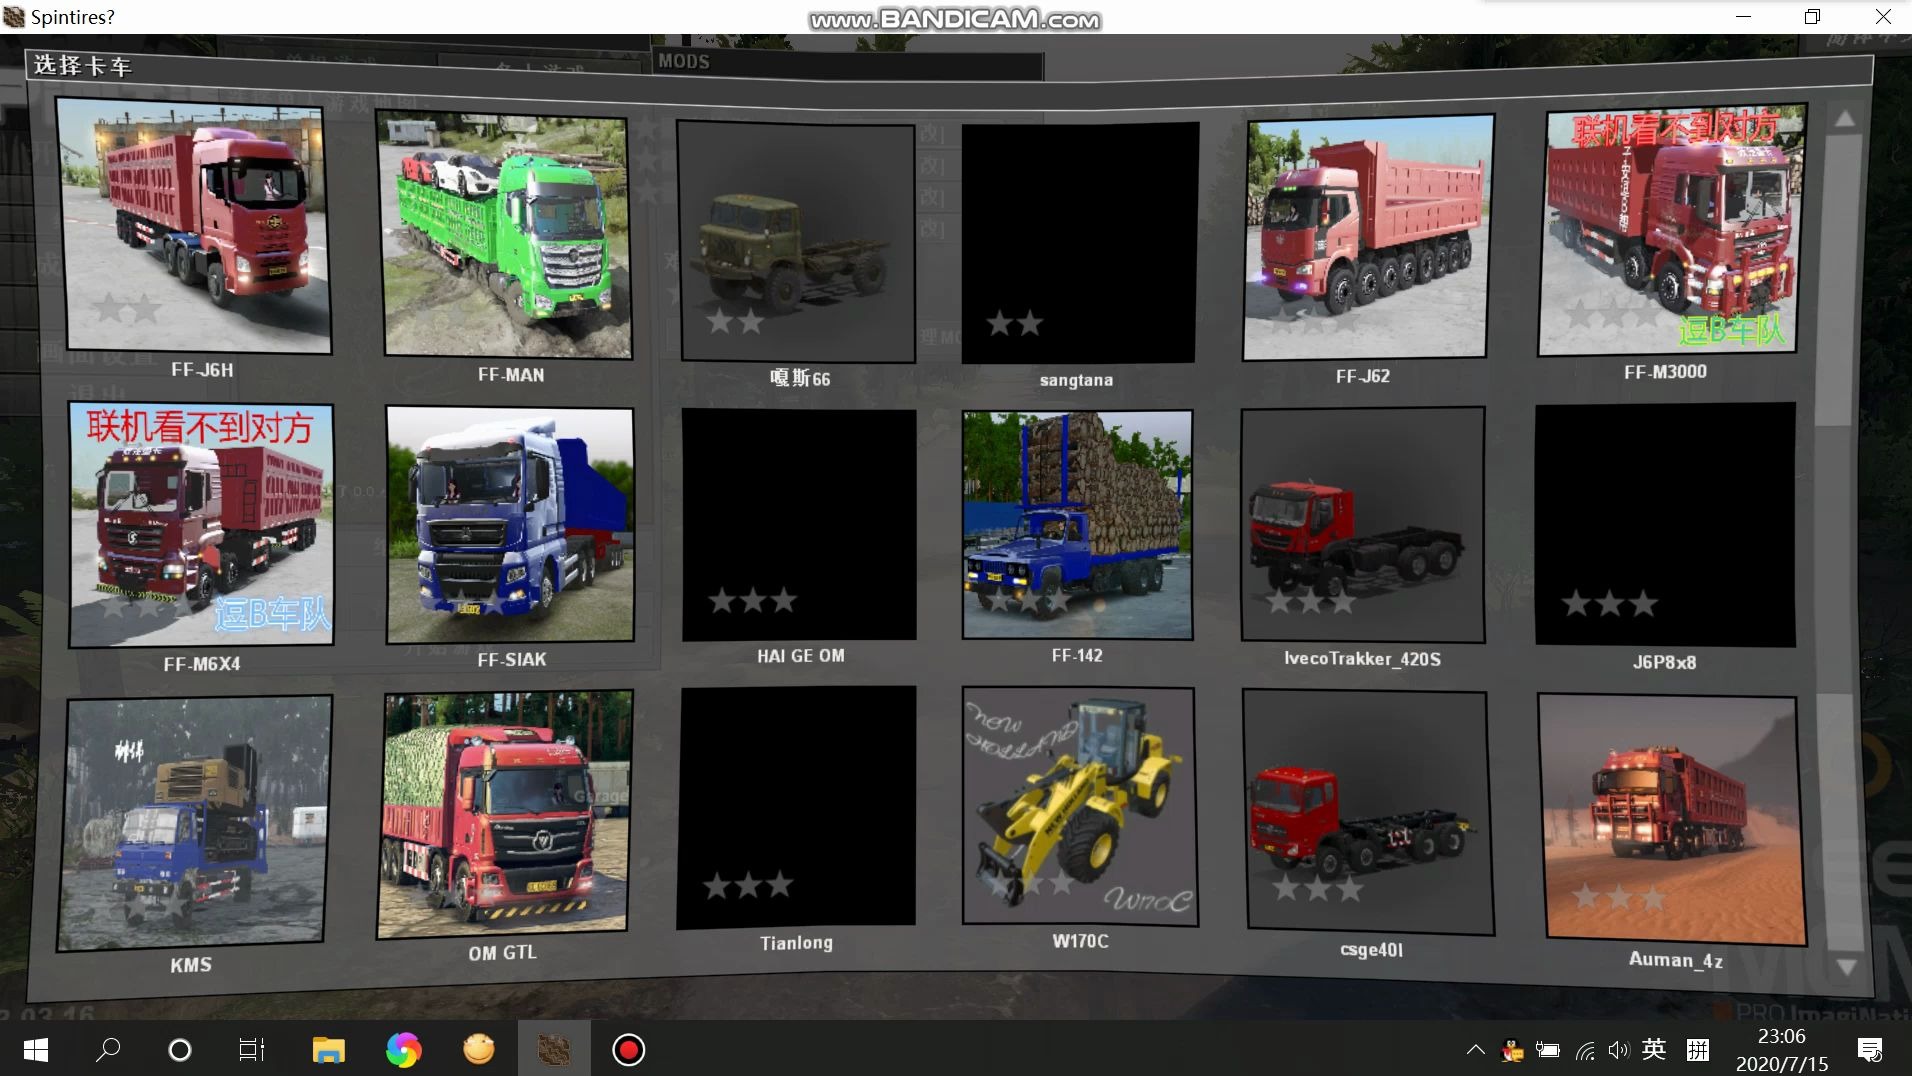Open File Explorer from taskbar
Image resolution: width=1912 pixels, height=1076 pixels.
point(328,1050)
